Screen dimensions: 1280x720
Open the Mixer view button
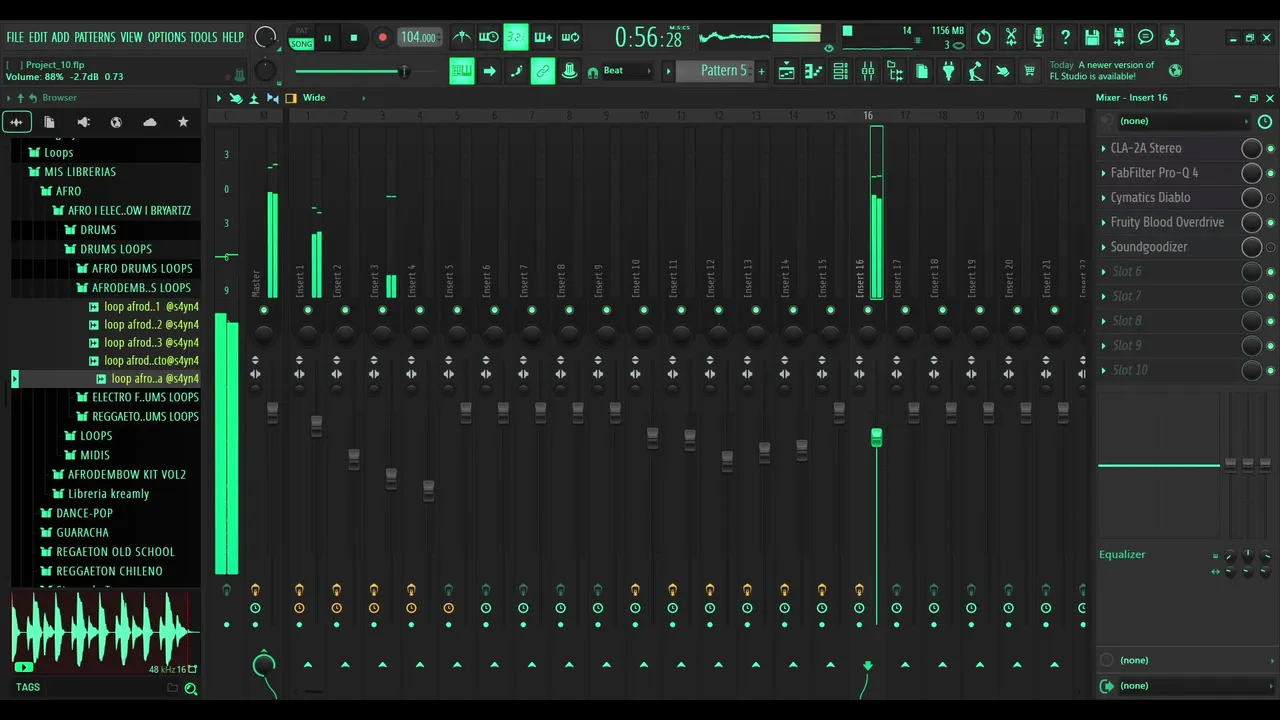[868, 71]
